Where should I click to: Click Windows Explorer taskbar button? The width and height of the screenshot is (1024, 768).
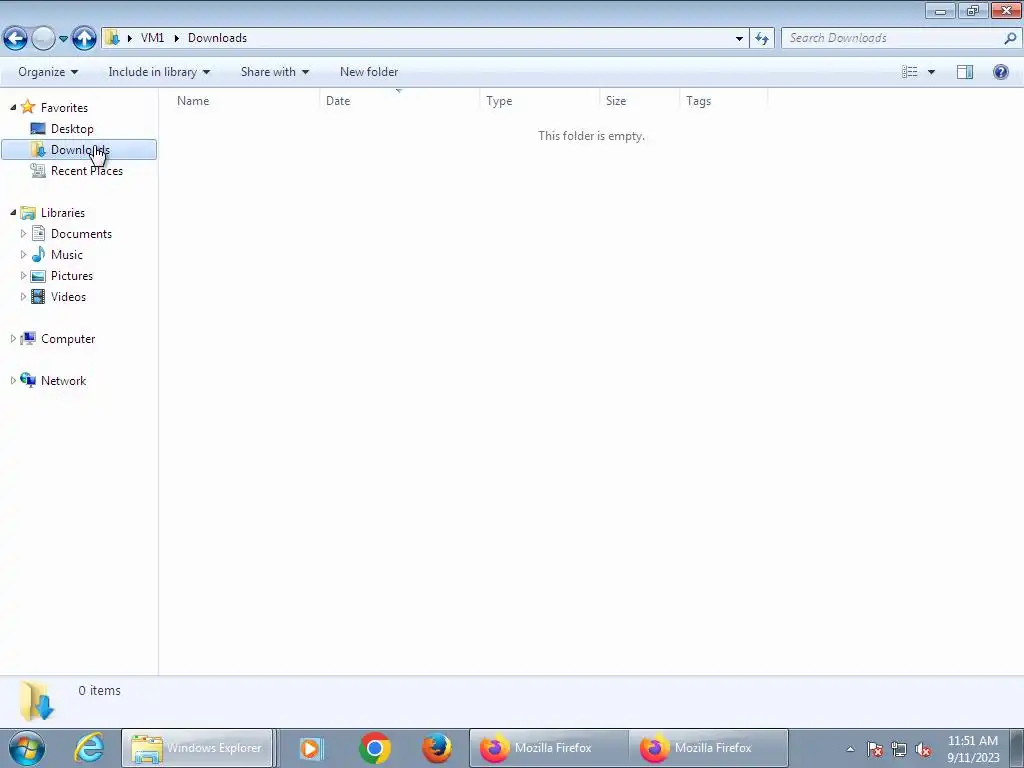coord(197,748)
